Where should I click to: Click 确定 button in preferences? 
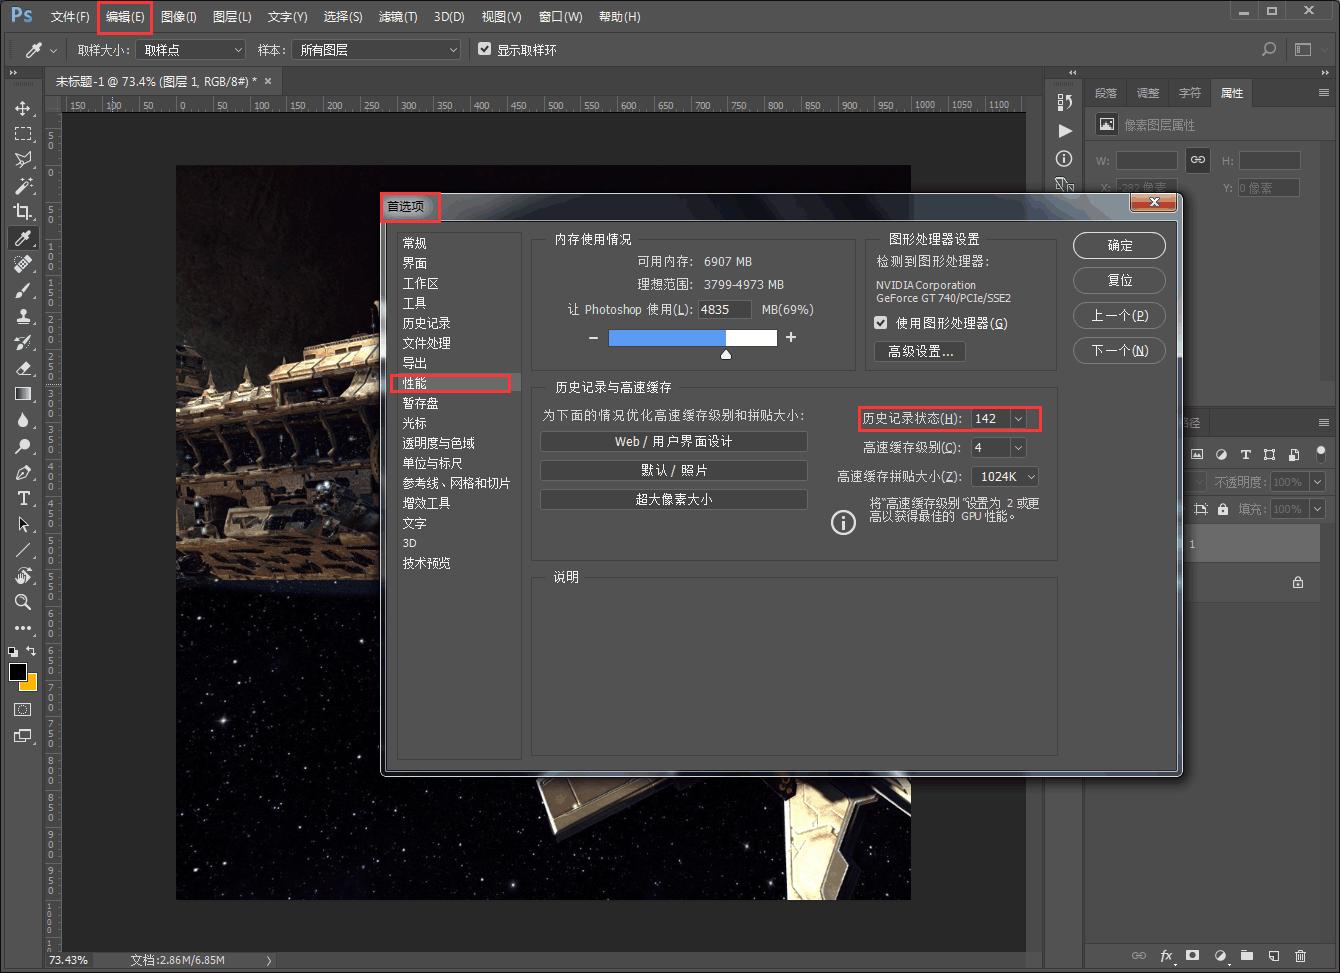pos(1119,246)
